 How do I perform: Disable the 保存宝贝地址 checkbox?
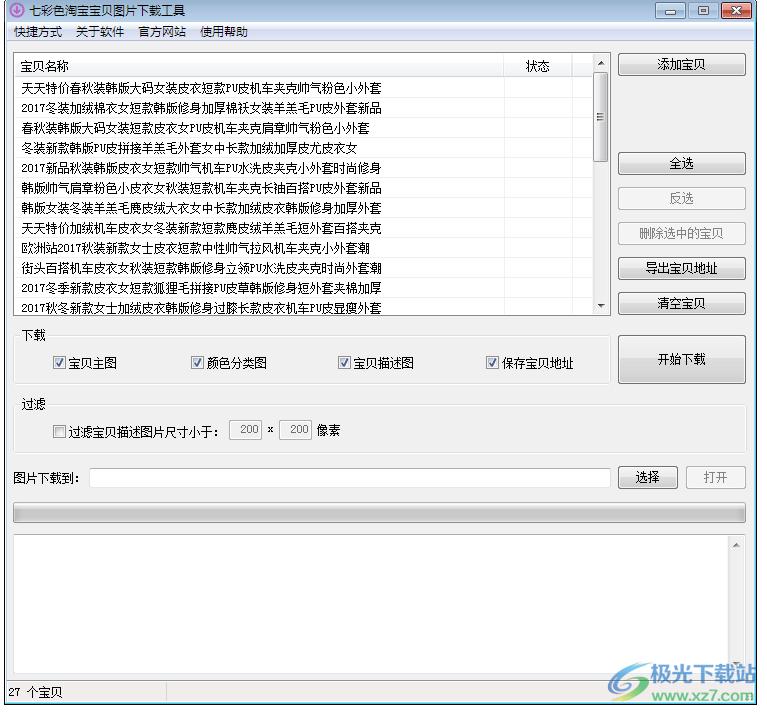click(493, 363)
